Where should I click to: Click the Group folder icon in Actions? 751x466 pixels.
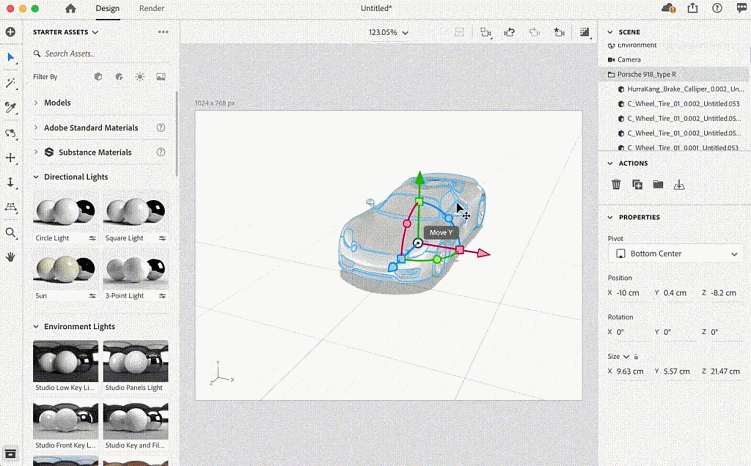click(658, 184)
